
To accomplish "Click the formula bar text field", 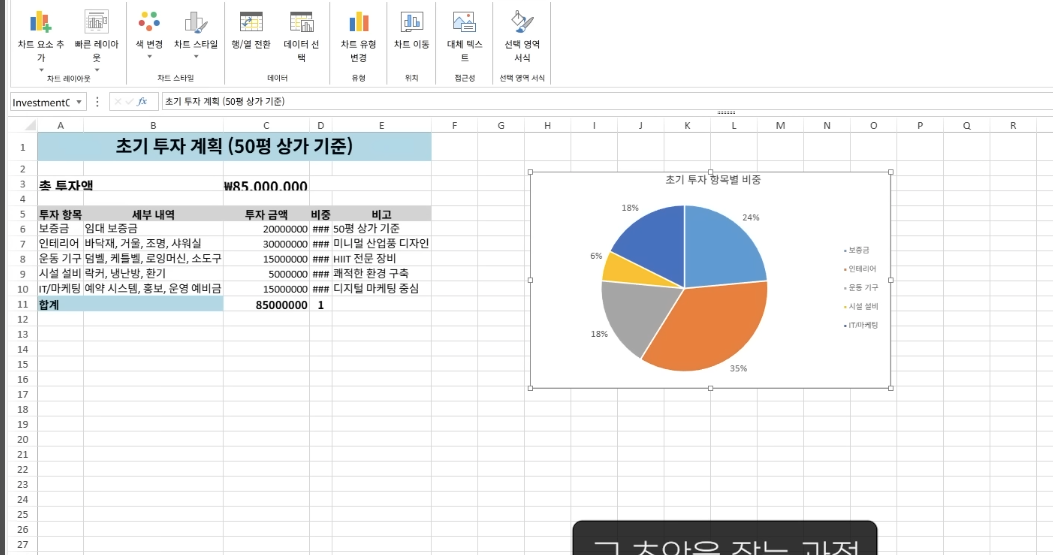I will (606, 101).
